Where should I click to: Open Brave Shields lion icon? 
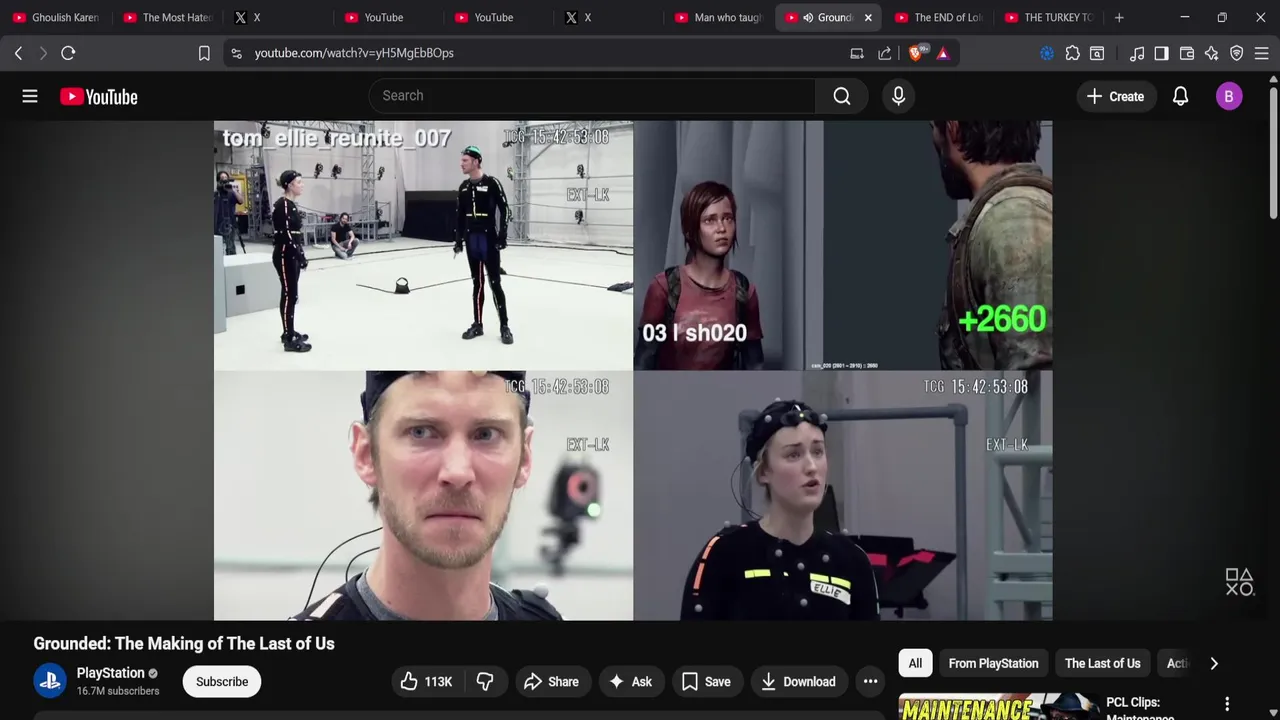917,53
